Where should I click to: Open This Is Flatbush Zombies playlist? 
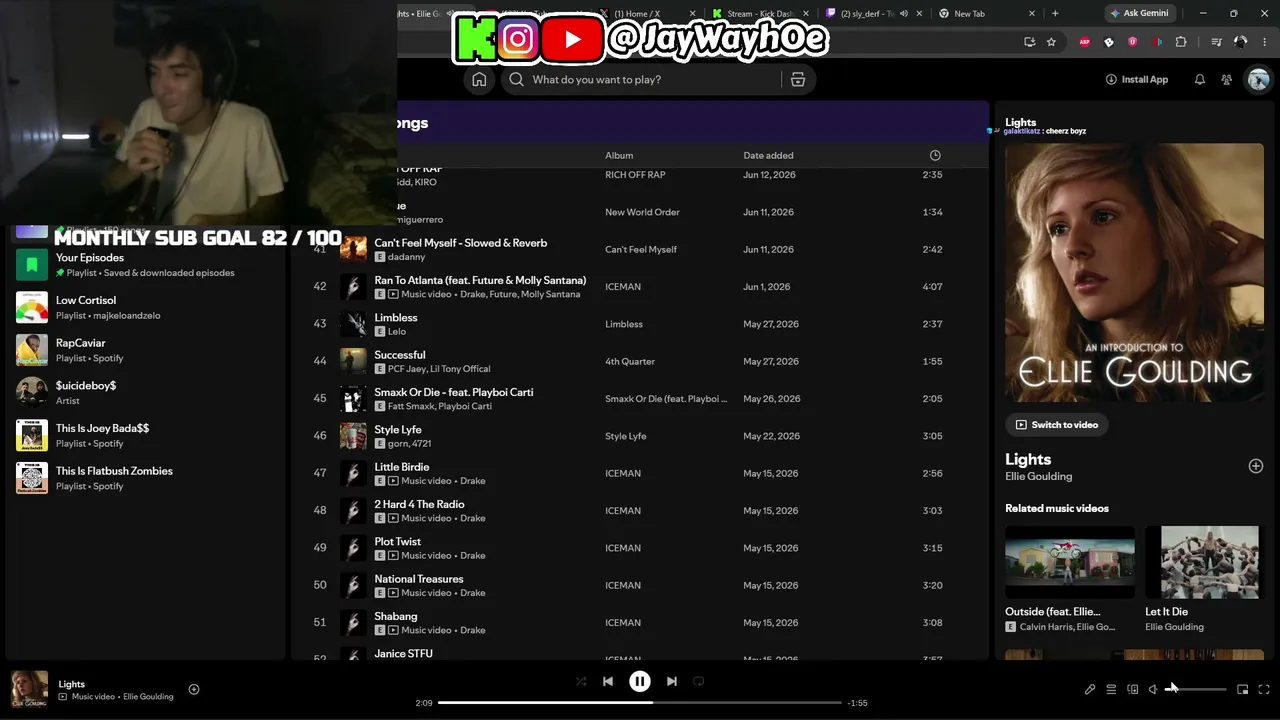tap(146, 478)
